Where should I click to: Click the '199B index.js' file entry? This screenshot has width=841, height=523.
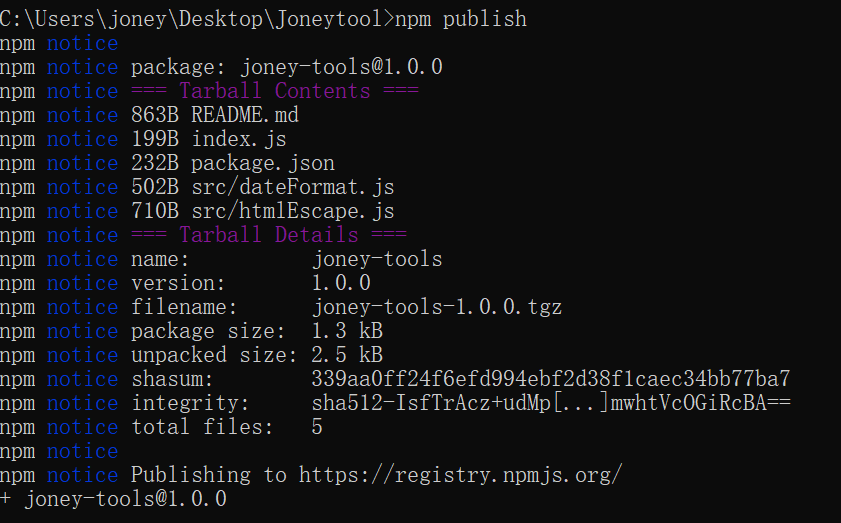coord(209,139)
